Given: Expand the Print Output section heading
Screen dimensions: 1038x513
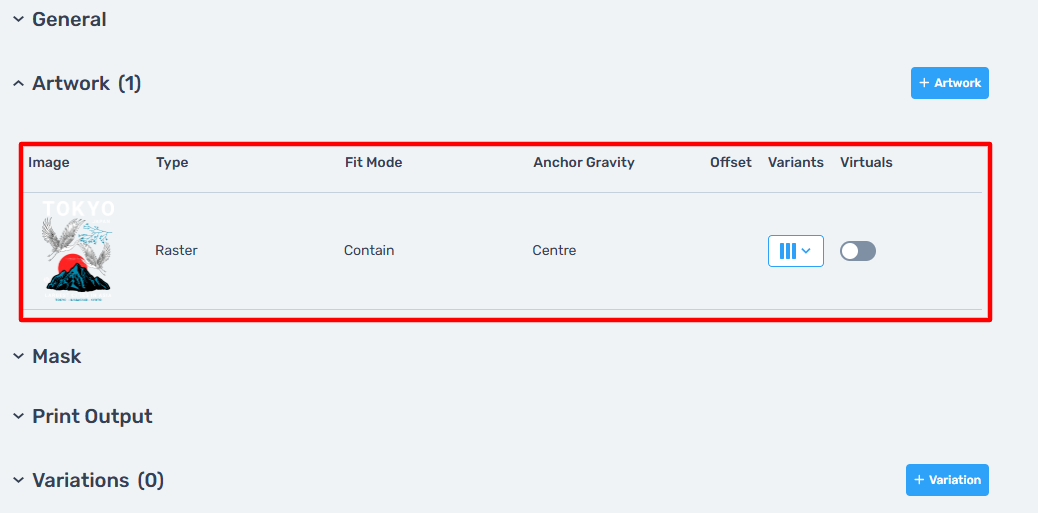Looking at the screenshot, I should [92, 416].
